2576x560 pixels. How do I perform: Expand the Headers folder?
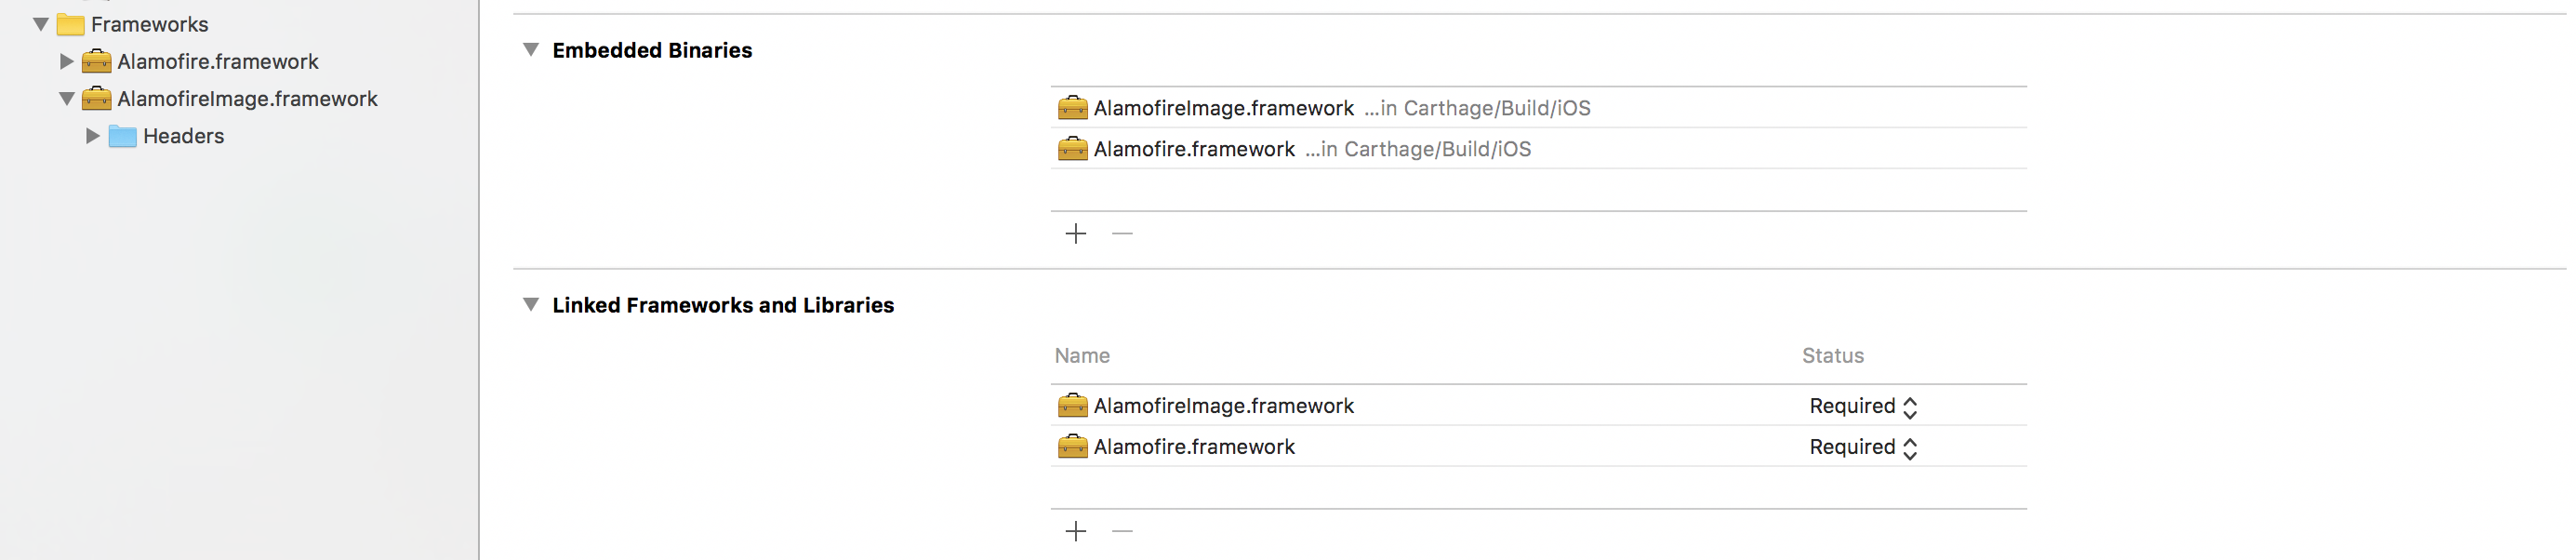point(92,136)
